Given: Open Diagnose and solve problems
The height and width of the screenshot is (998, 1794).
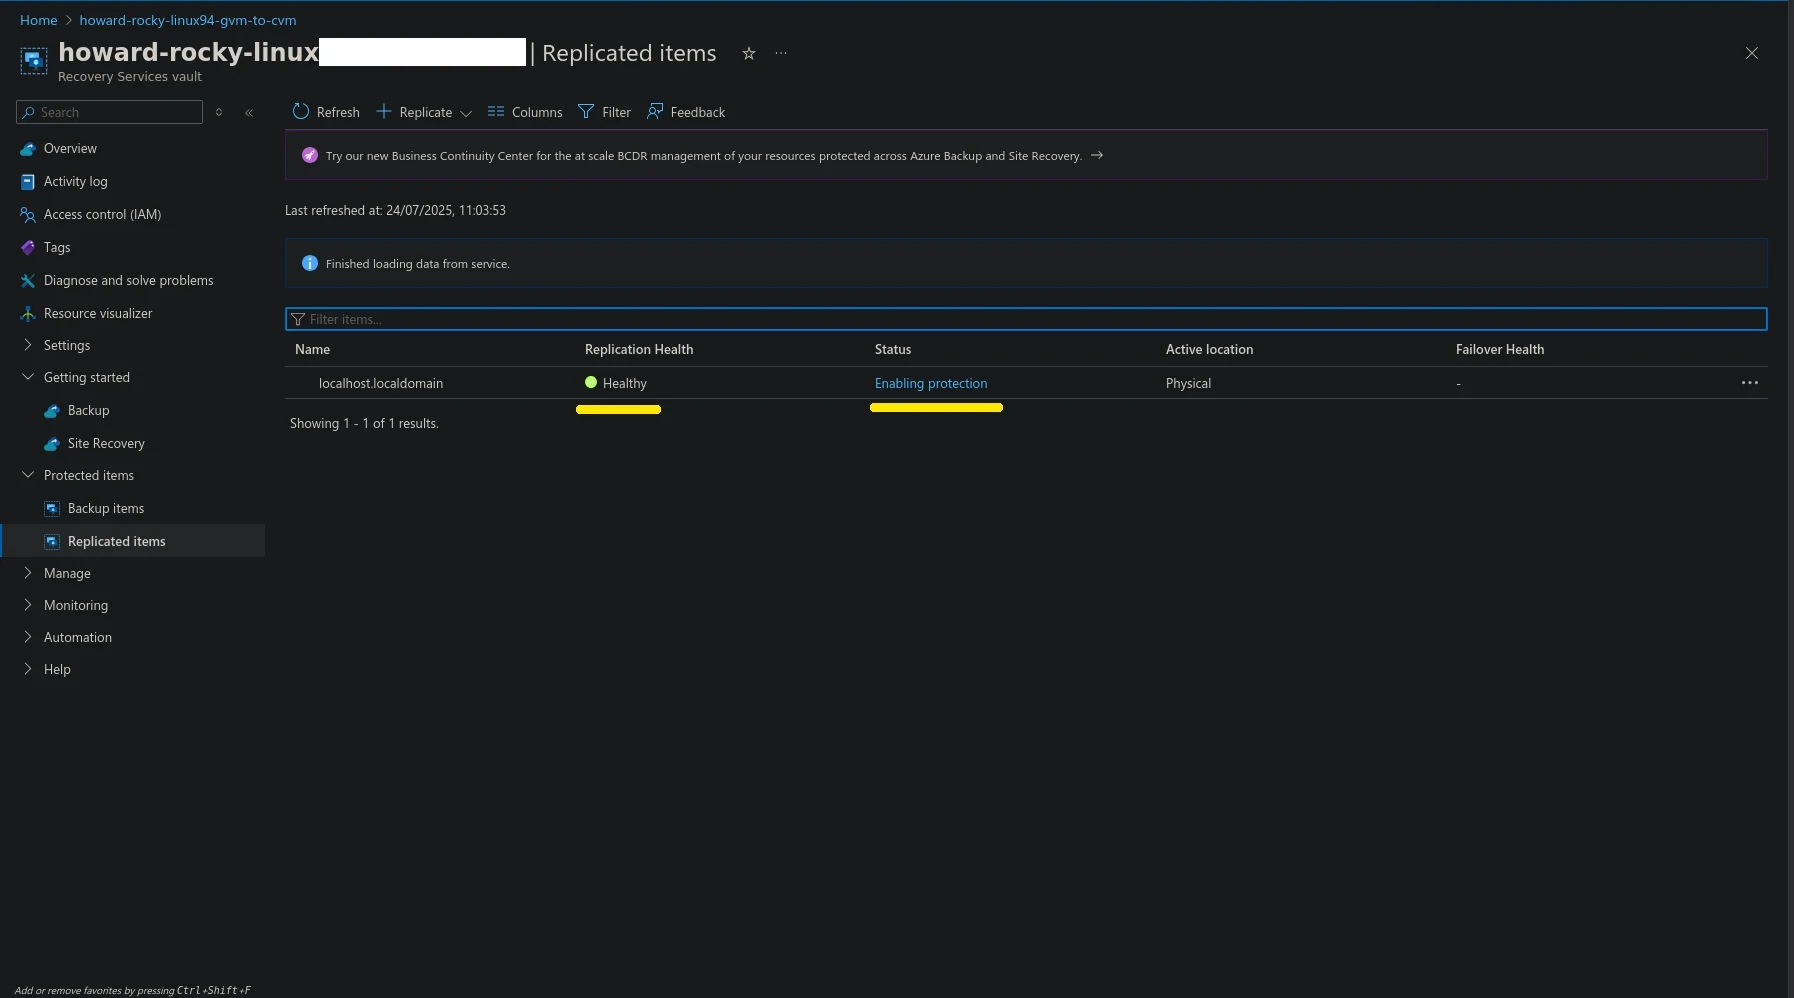Looking at the screenshot, I should point(128,280).
